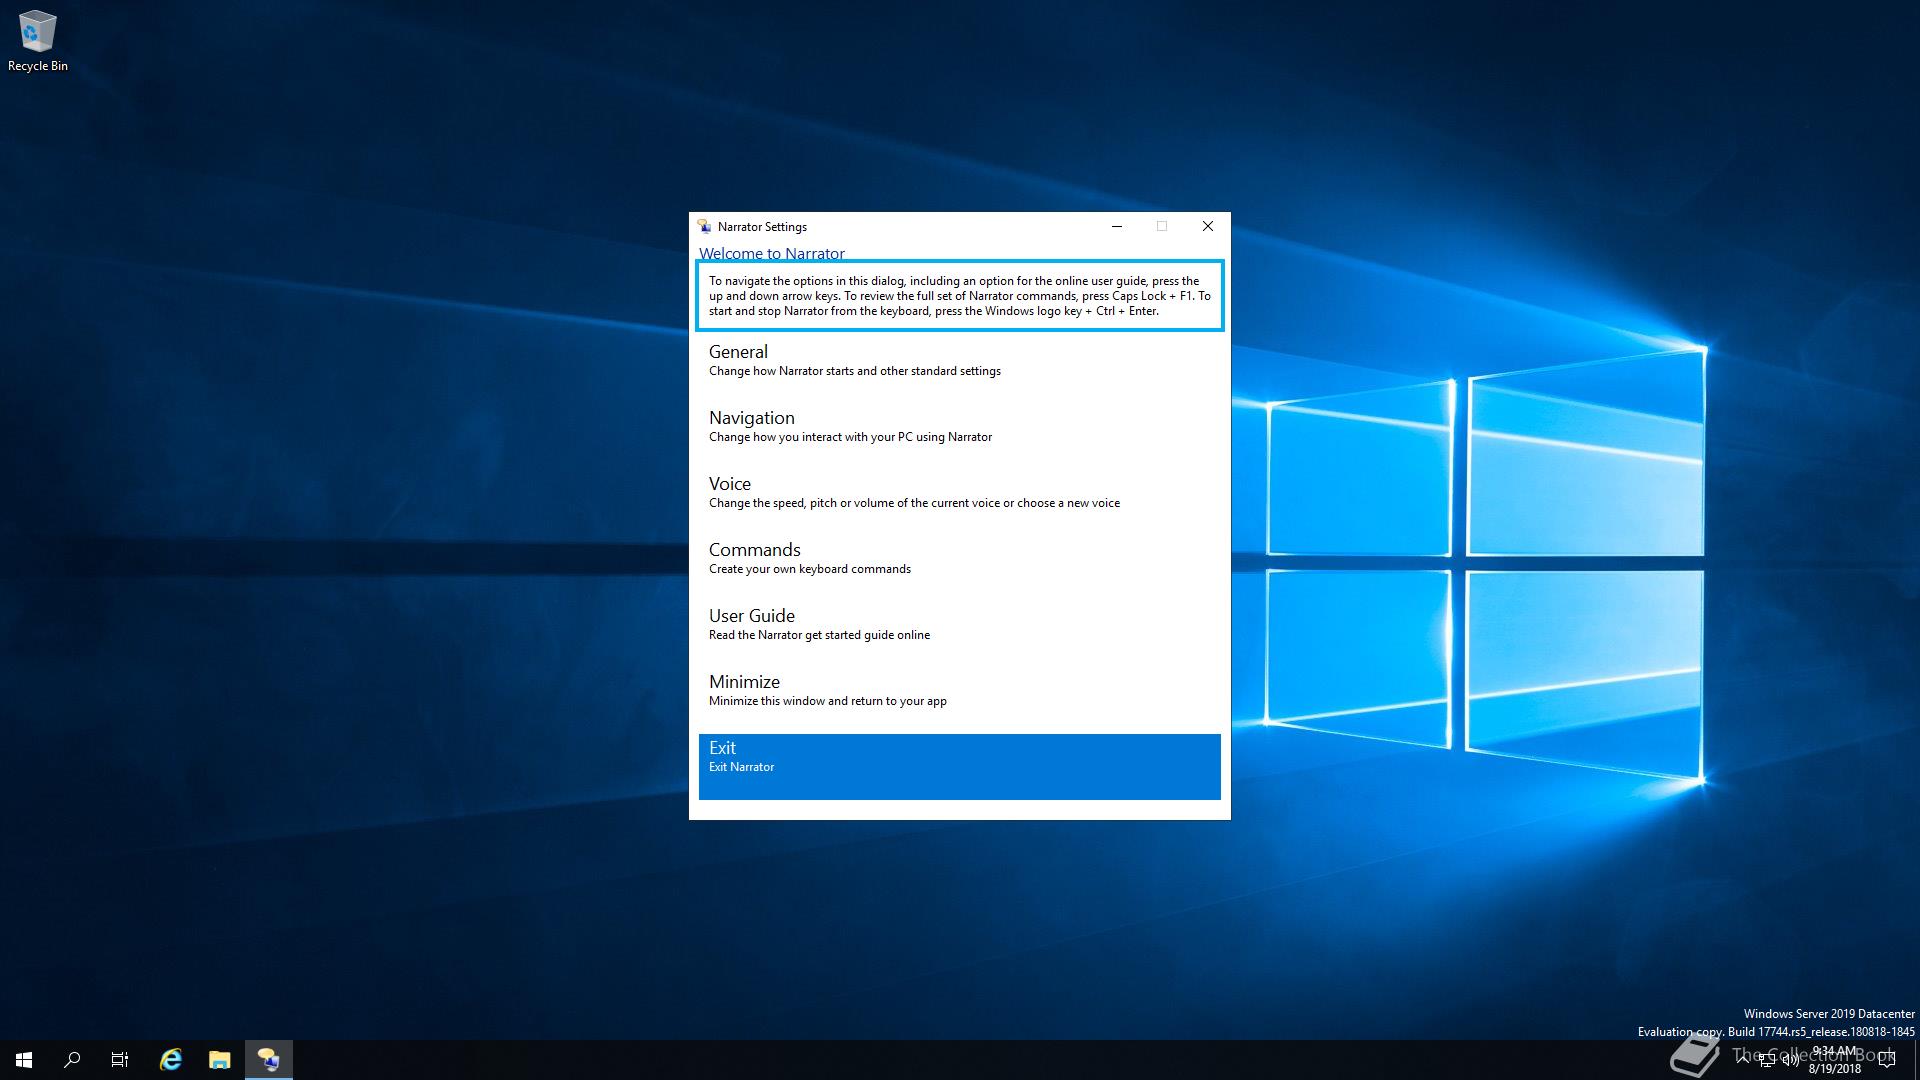Open Task View from the taskbar
1920x1080 pixels.
pos(120,1060)
